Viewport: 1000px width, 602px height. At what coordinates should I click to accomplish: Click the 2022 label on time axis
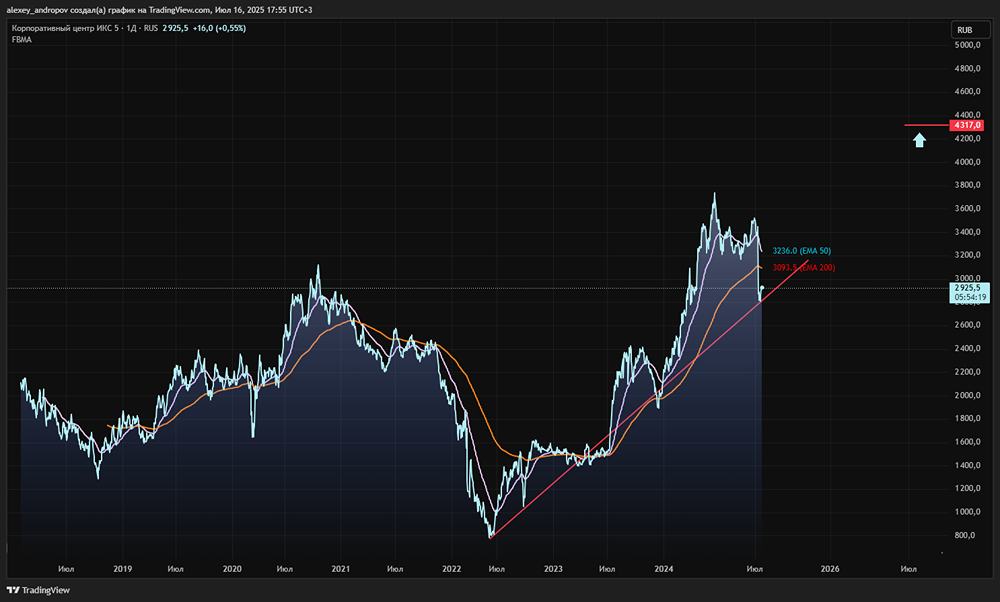click(451, 568)
